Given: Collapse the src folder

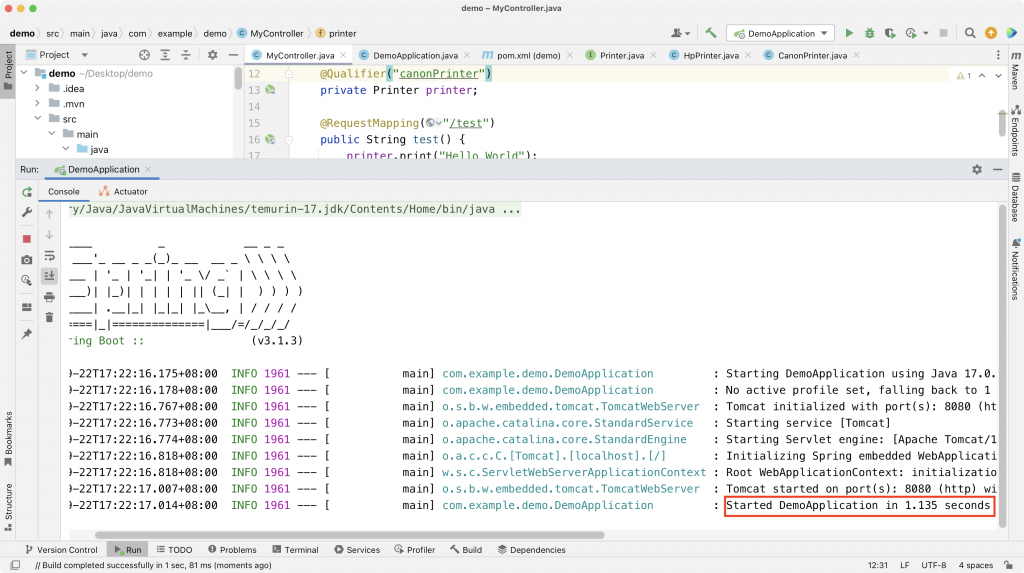Looking at the screenshot, I should click(38, 118).
